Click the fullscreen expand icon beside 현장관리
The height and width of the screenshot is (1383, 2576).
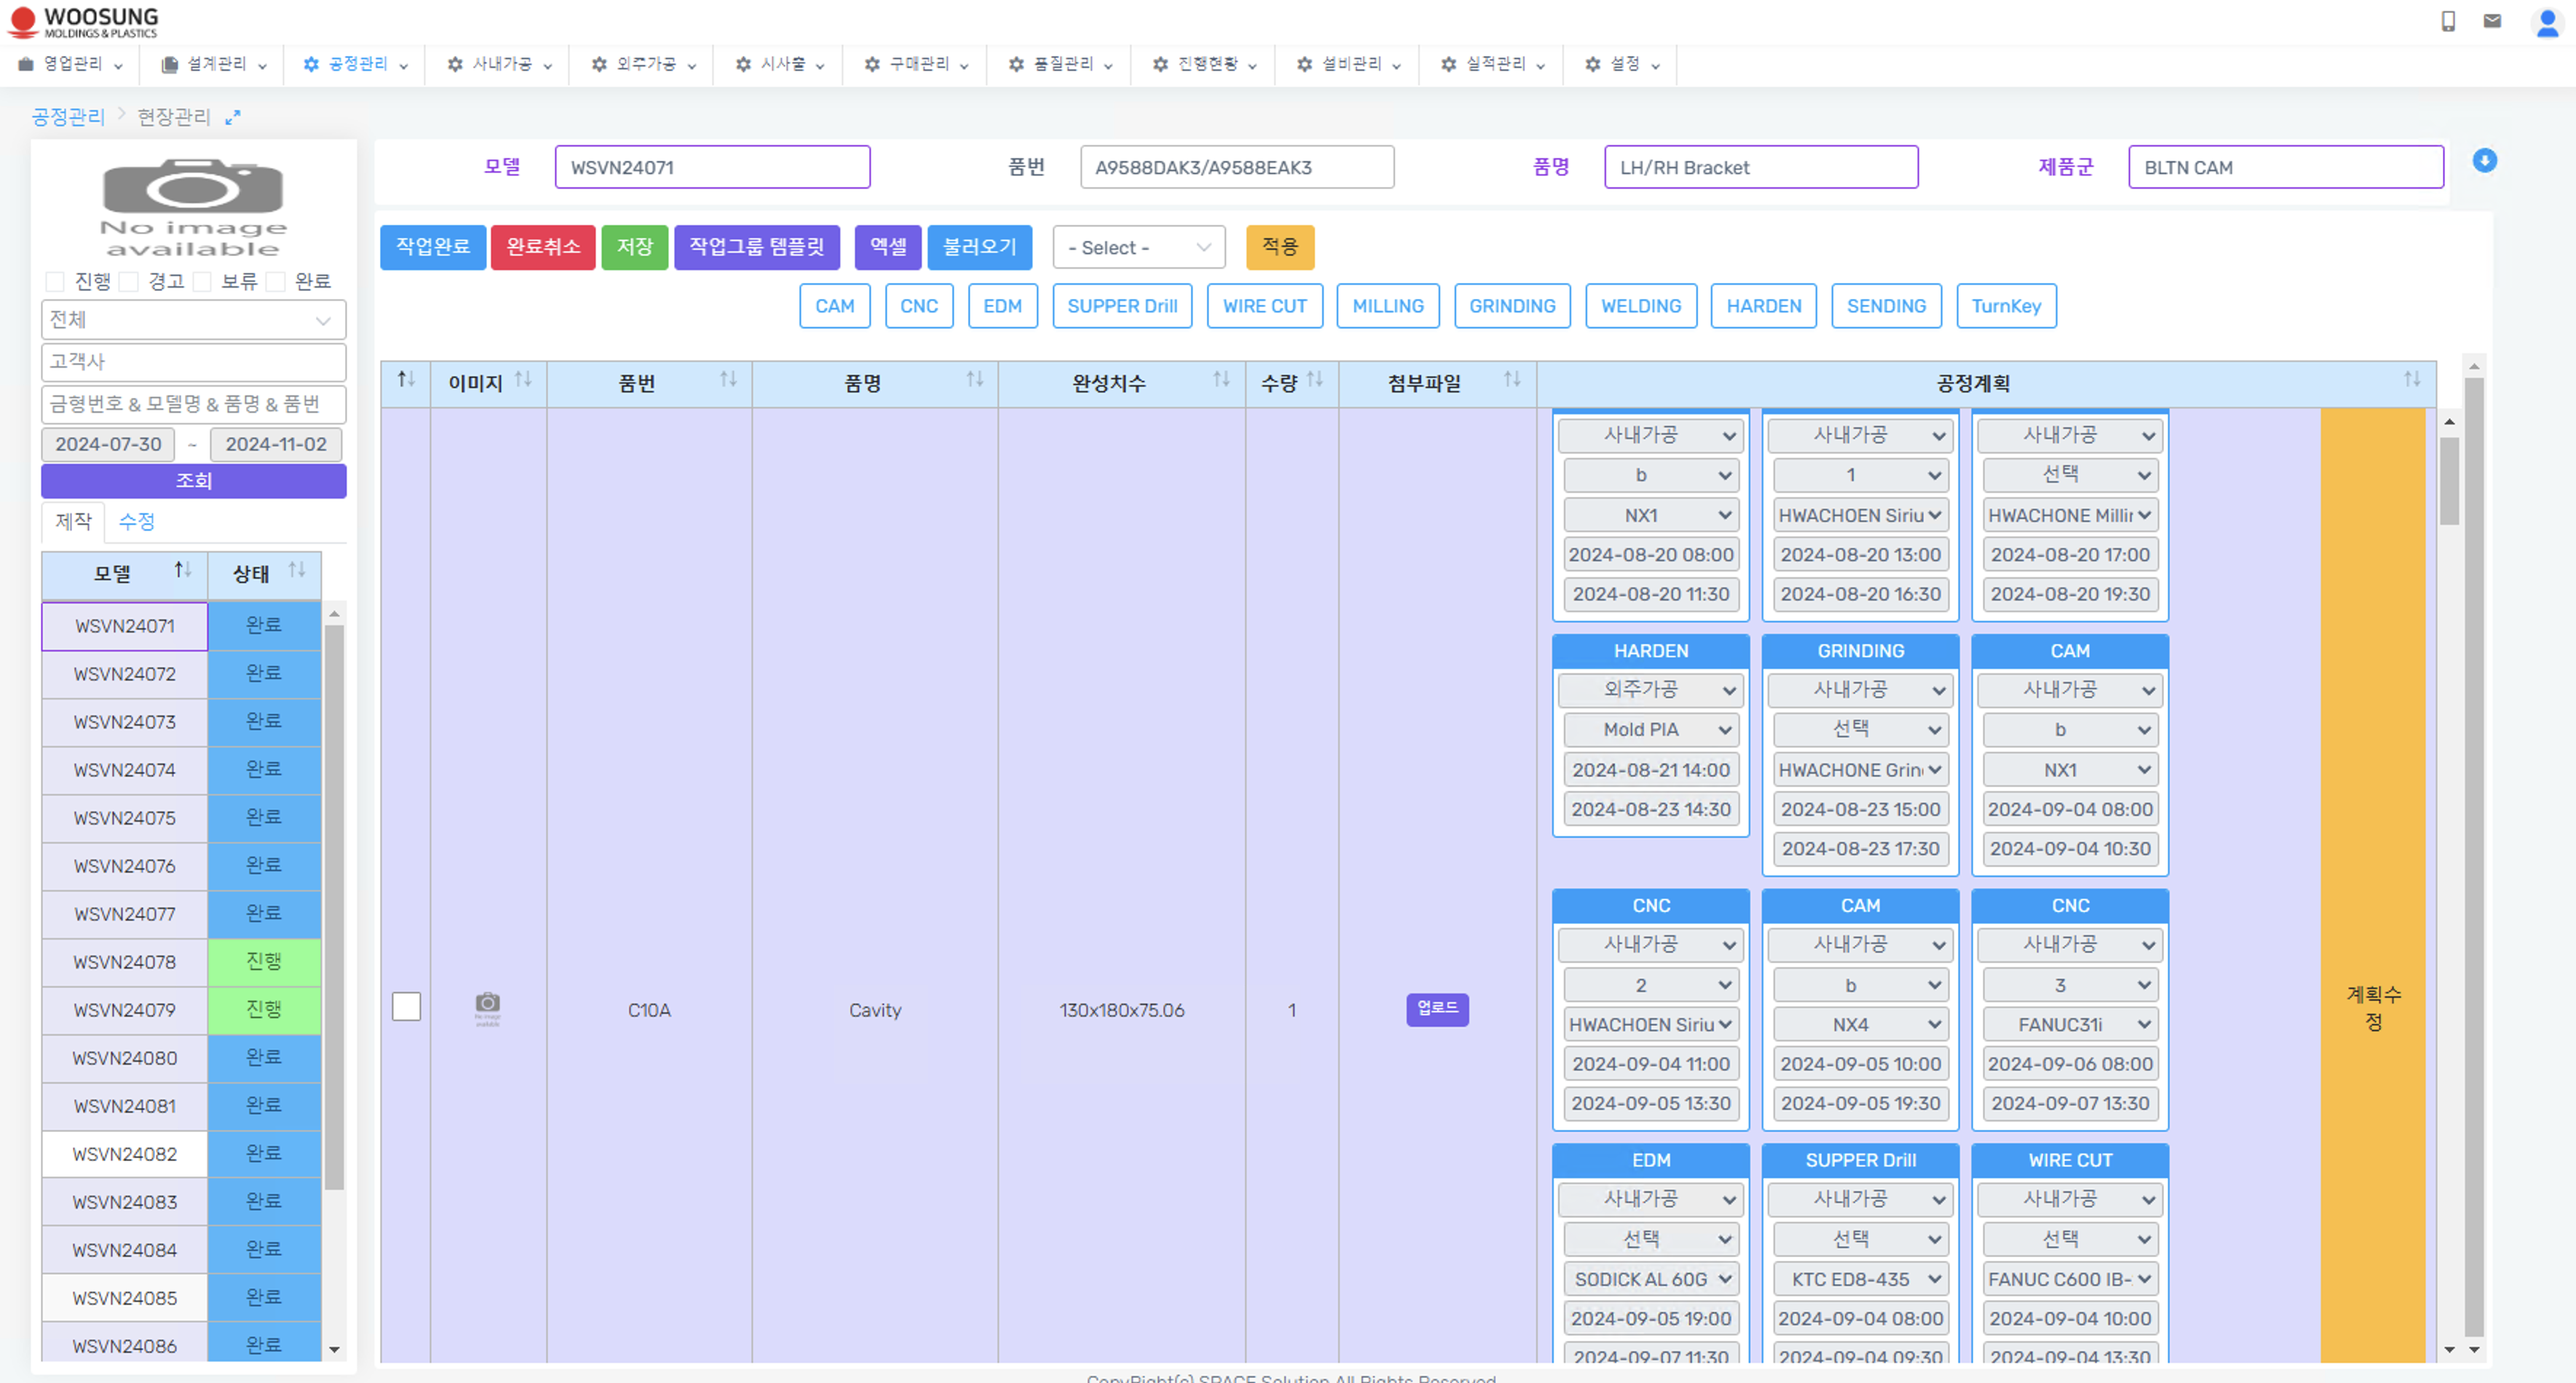(x=233, y=118)
